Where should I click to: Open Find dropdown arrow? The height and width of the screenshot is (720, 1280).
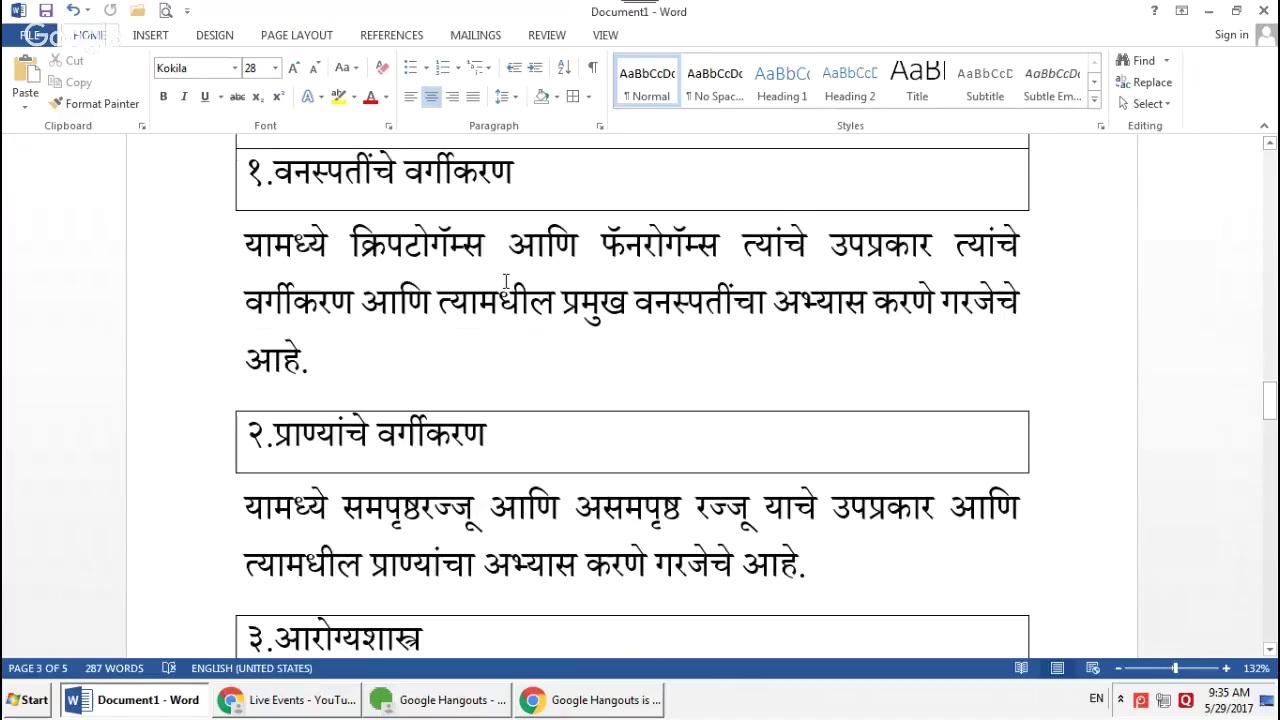1166,61
